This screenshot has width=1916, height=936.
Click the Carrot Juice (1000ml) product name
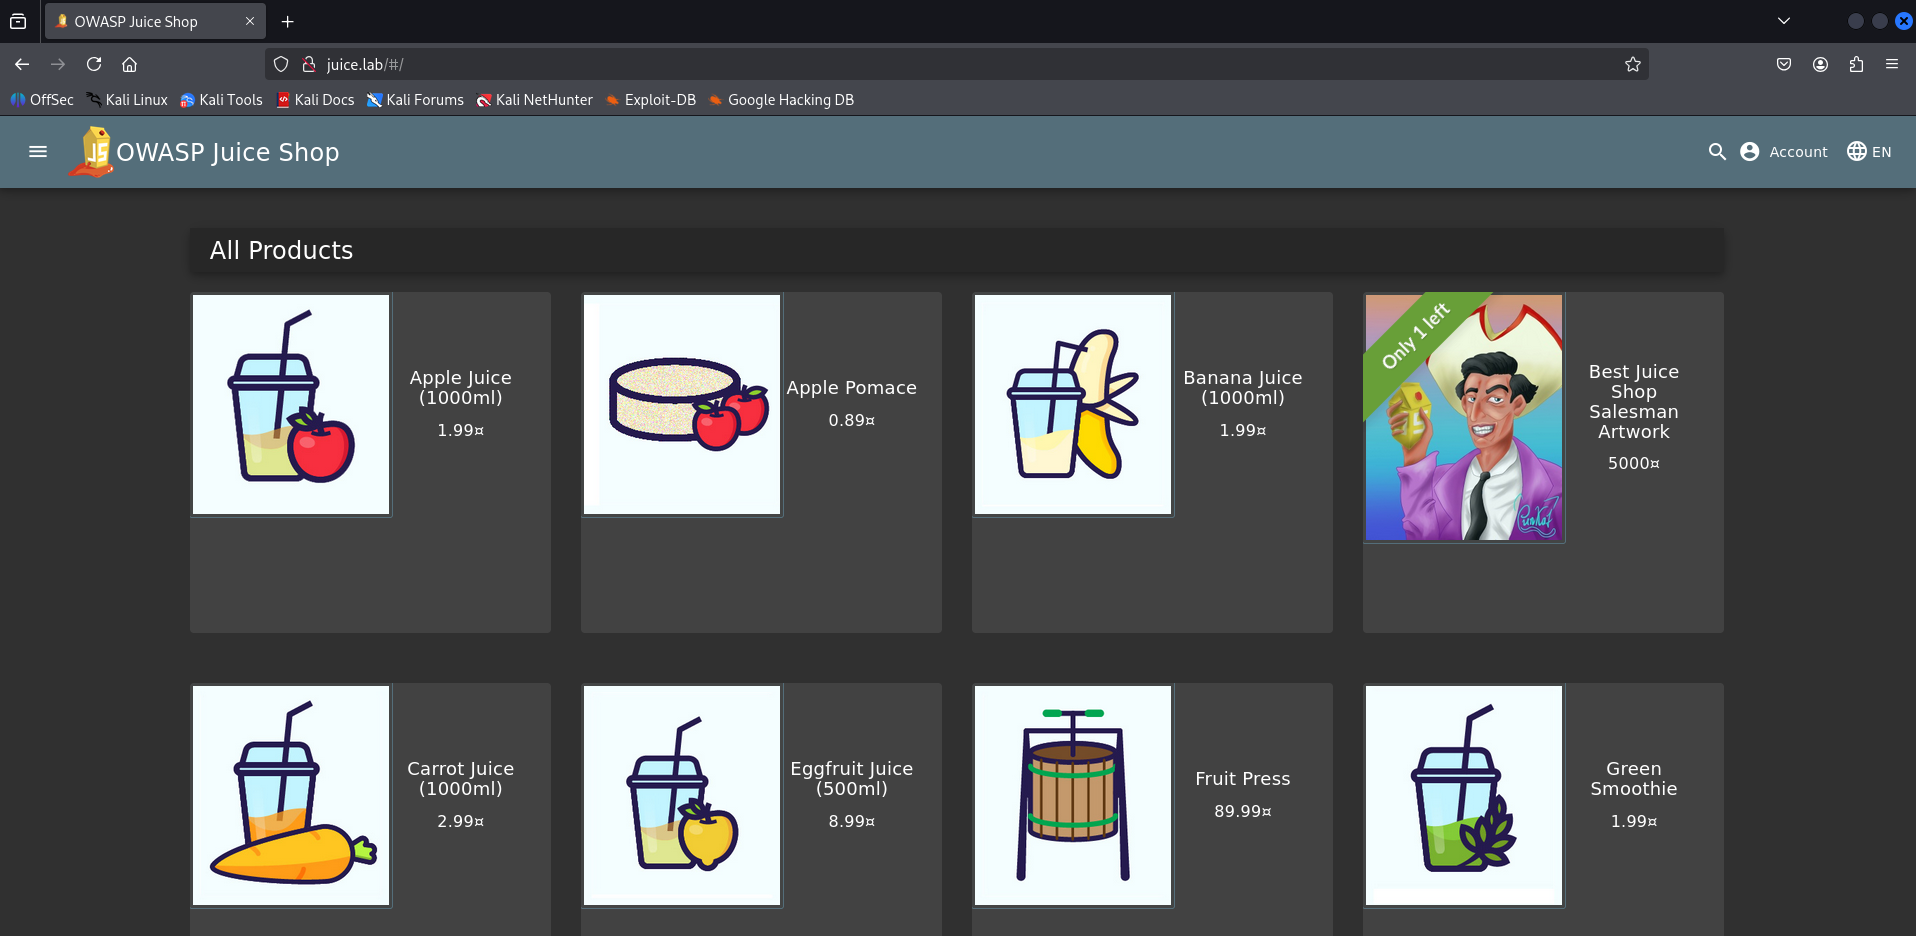460,778
